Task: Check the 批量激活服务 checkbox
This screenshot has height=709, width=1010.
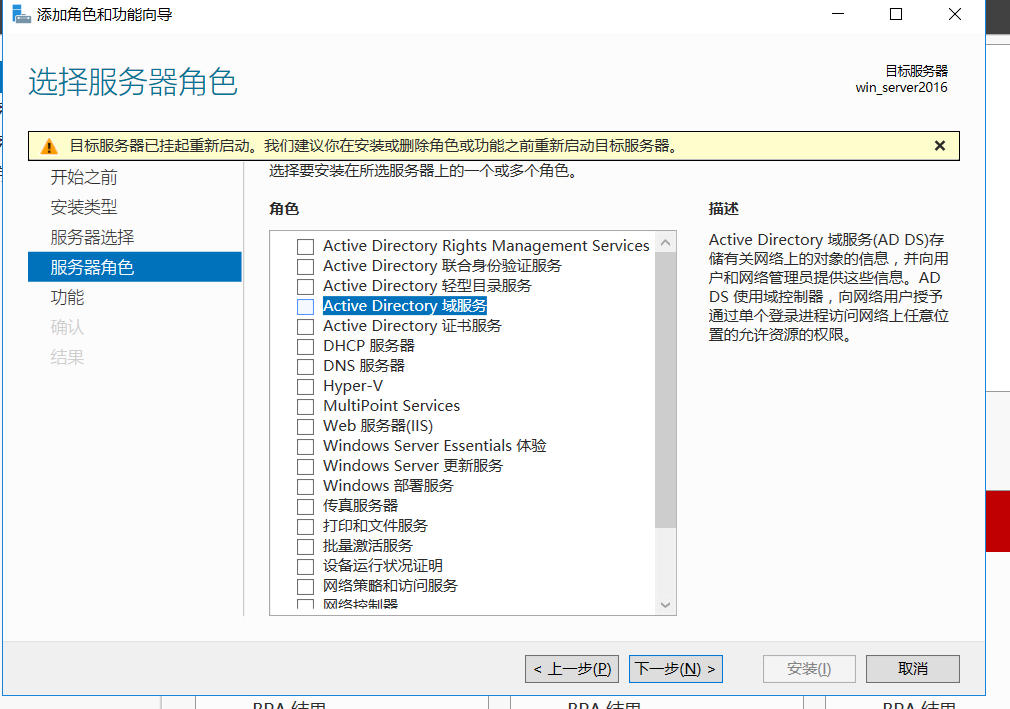Action: click(x=305, y=546)
